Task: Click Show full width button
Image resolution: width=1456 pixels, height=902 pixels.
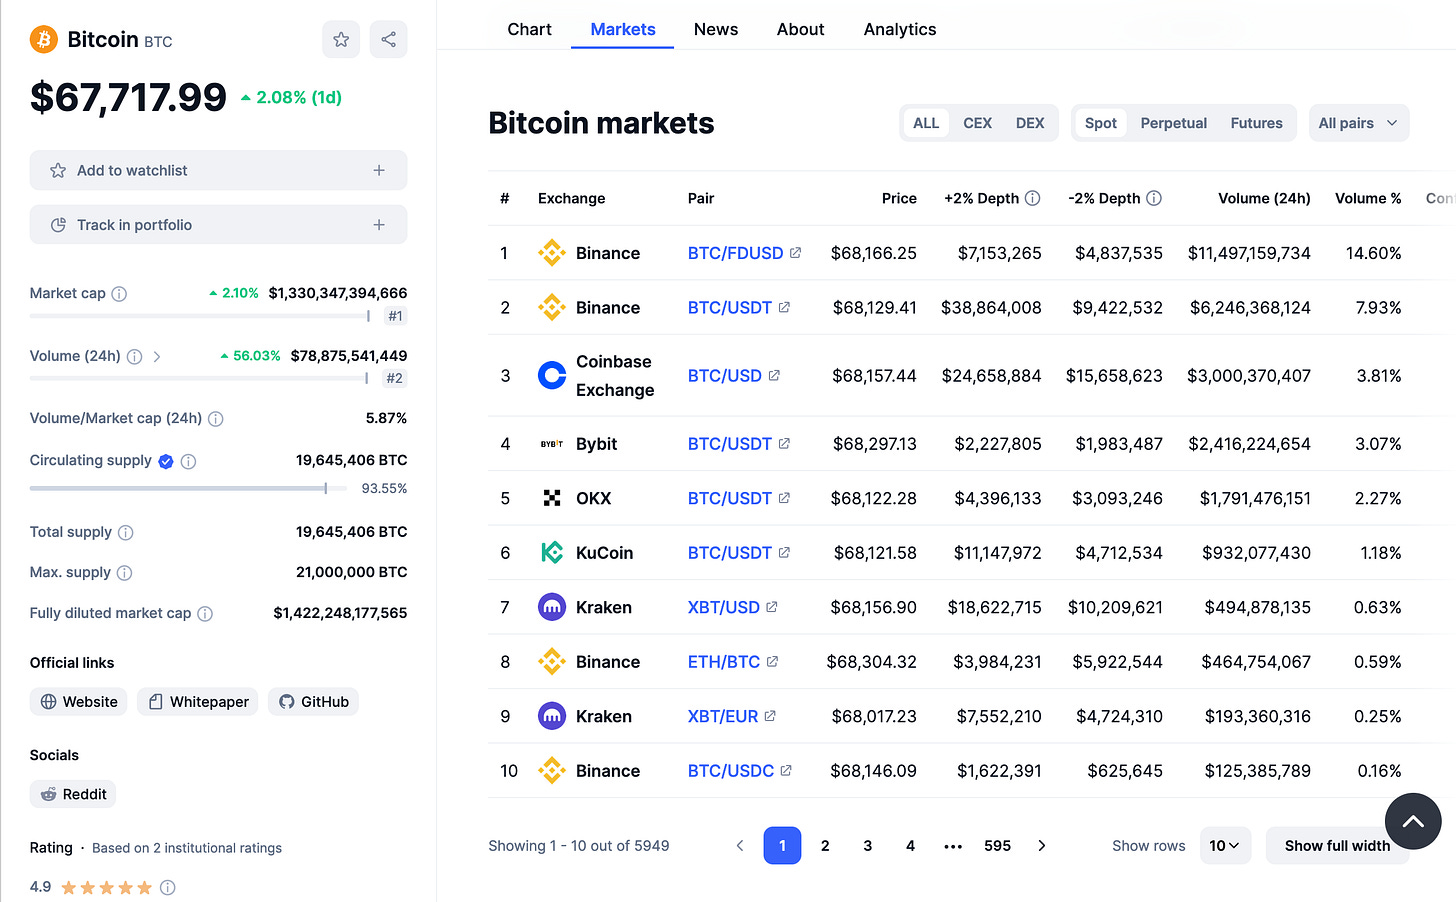Action: pos(1337,846)
